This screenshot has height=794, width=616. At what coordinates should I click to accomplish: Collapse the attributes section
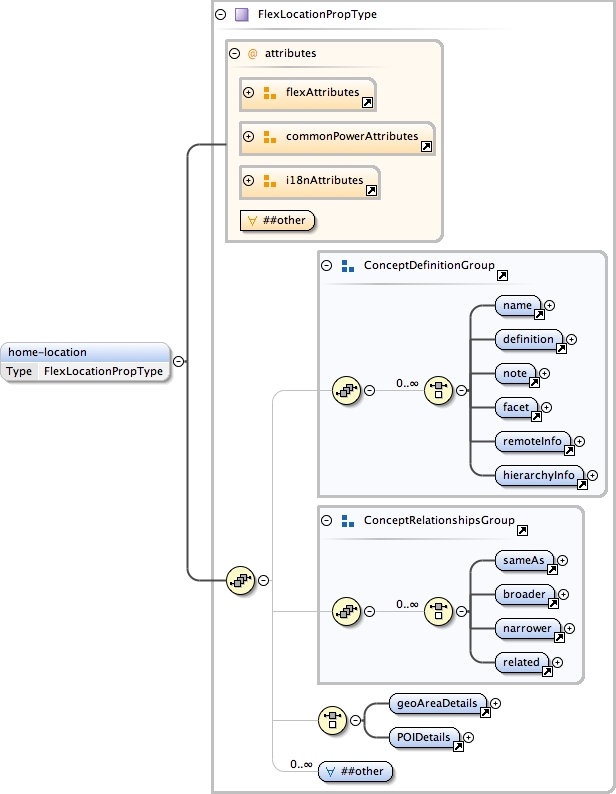(x=235, y=54)
